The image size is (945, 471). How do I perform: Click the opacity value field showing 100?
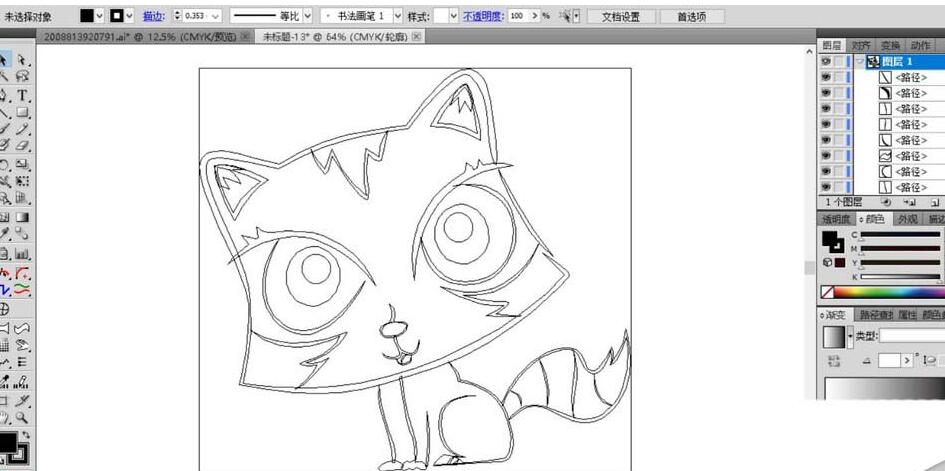[x=518, y=16]
